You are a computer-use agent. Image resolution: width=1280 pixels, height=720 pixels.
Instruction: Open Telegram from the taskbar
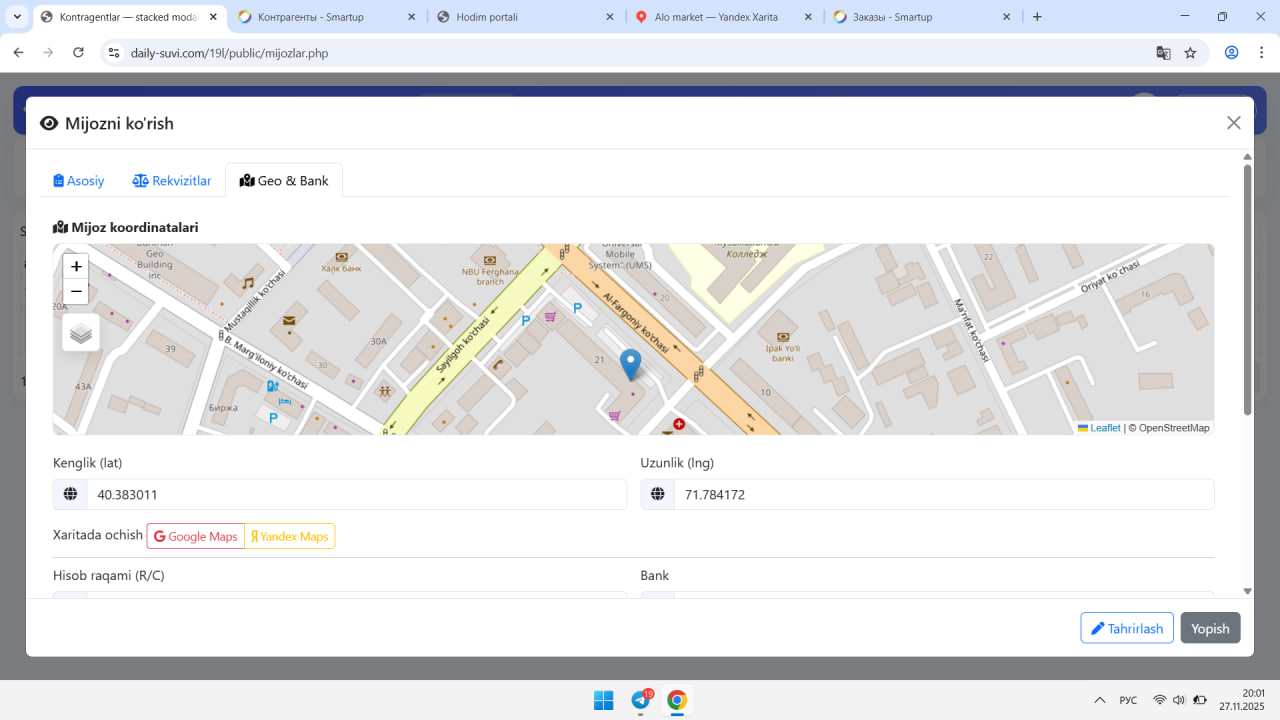coord(641,700)
